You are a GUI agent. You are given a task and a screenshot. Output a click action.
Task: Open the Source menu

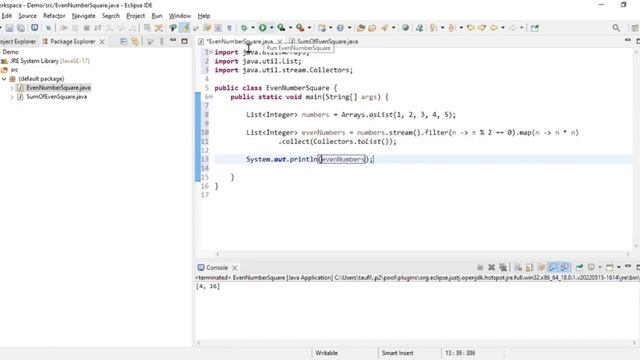27,16
